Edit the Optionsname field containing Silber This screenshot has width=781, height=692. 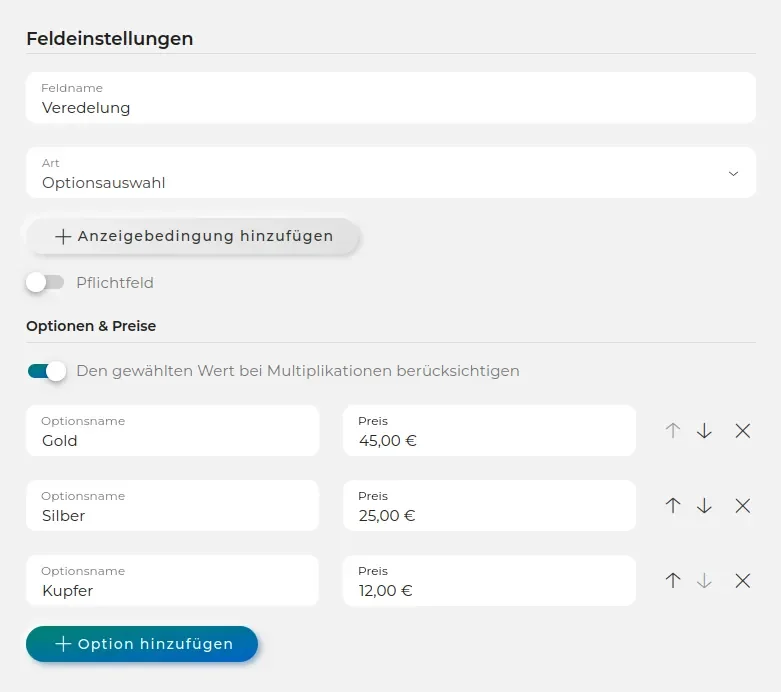click(172, 506)
